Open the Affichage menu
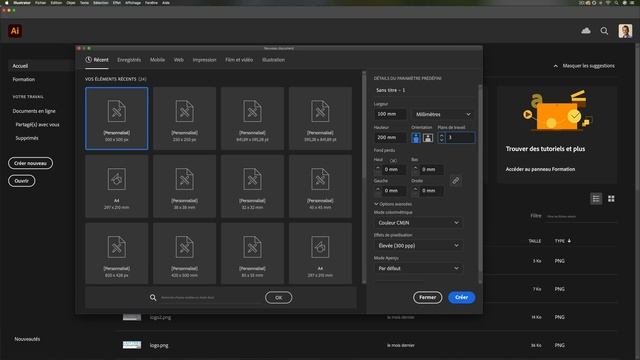This screenshot has width=640, height=360. pyautogui.click(x=133, y=2)
